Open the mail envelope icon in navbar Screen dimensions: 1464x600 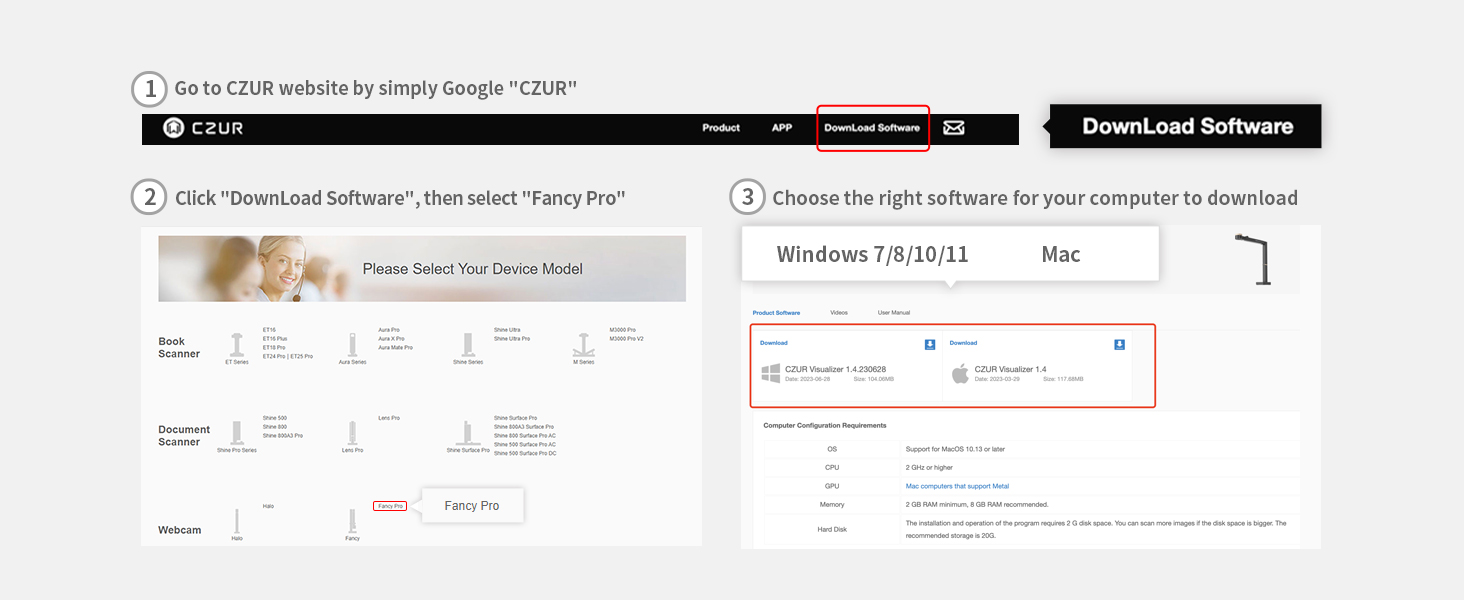click(x=954, y=128)
